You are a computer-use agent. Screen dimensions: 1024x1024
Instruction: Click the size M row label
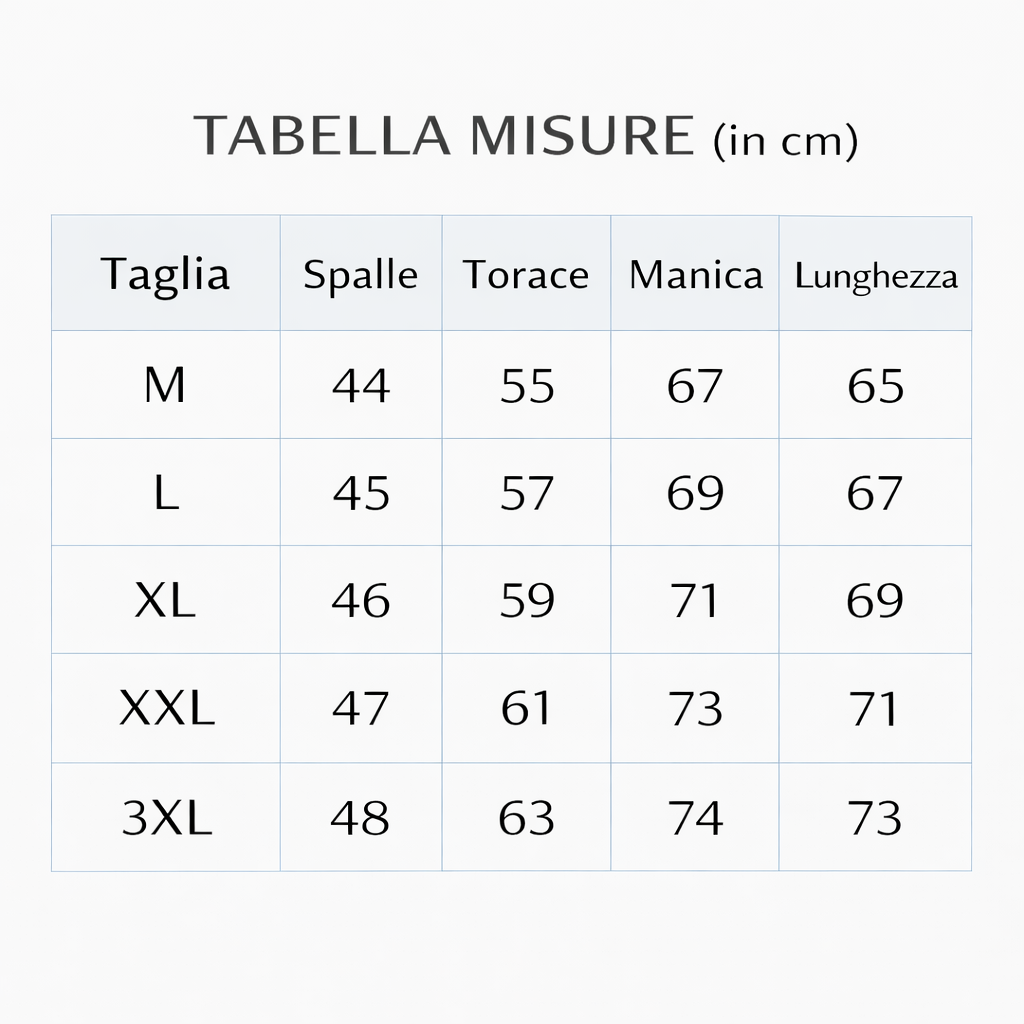pos(165,385)
